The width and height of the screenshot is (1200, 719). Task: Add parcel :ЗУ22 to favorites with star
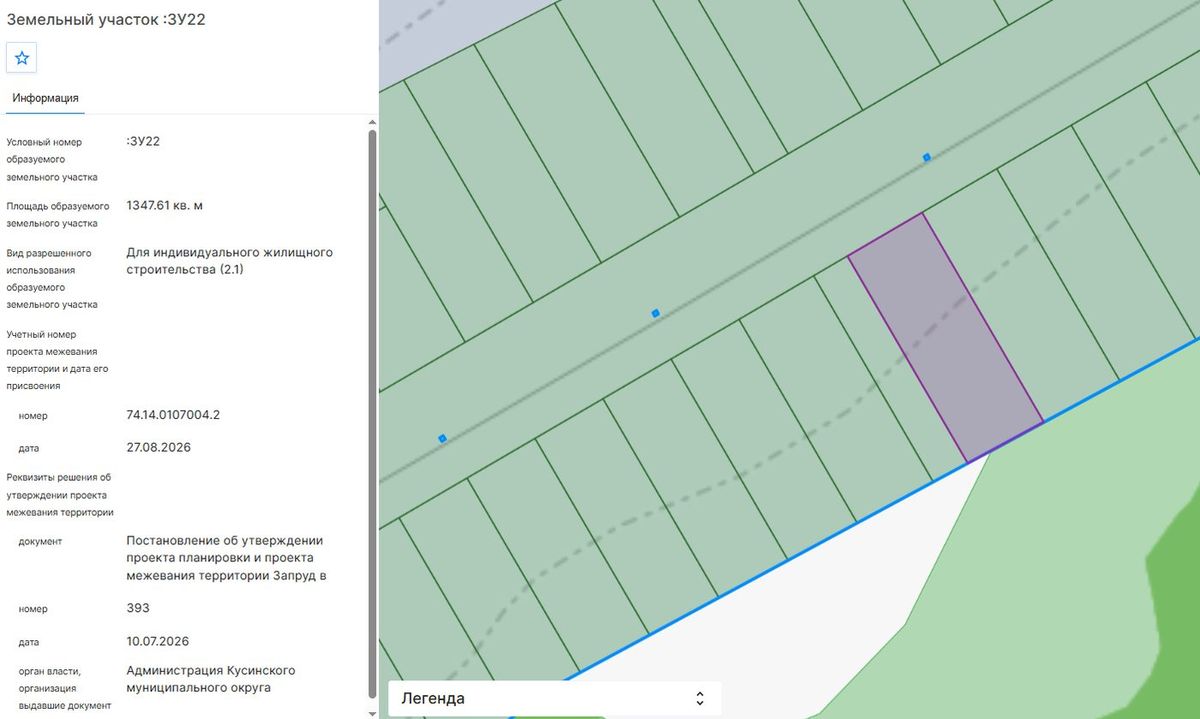(x=22, y=58)
